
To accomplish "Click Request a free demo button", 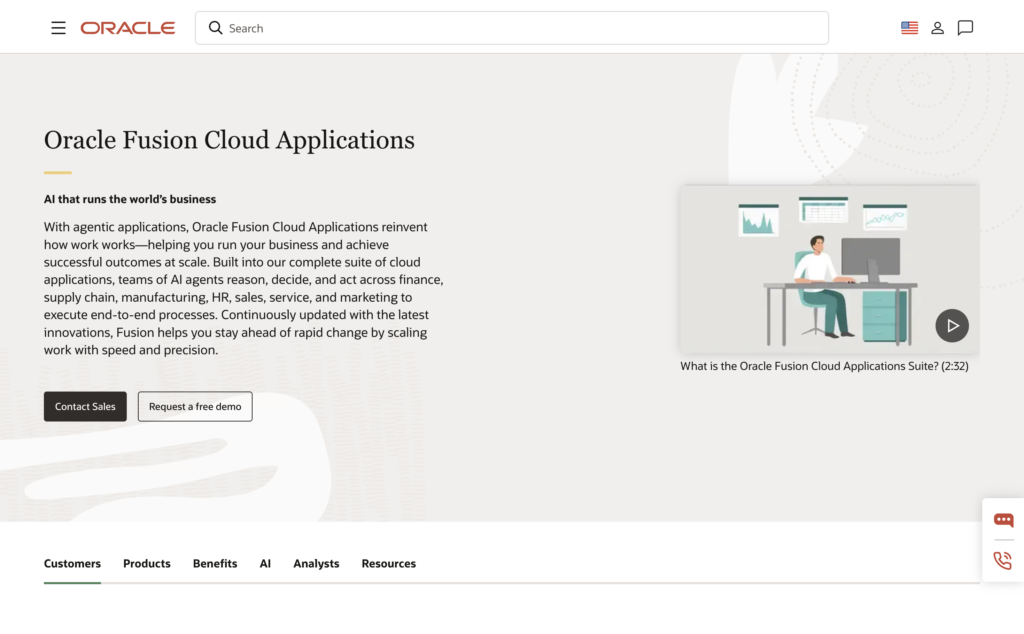I will (x=195, y=406).
